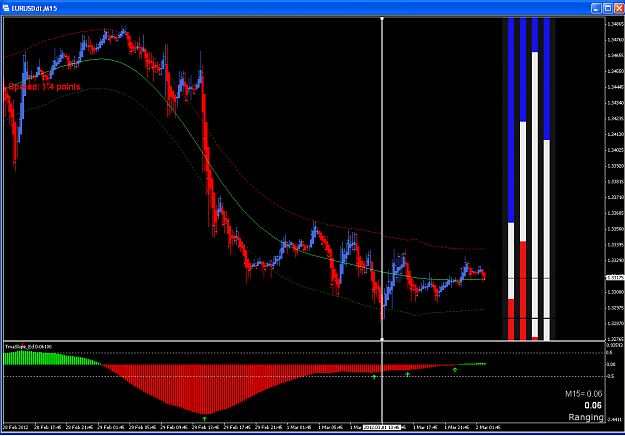This screenshot has width=625, height=436.
Task: Click the green arrow under the histogram's lowest trough
Action: pos(204,418)
